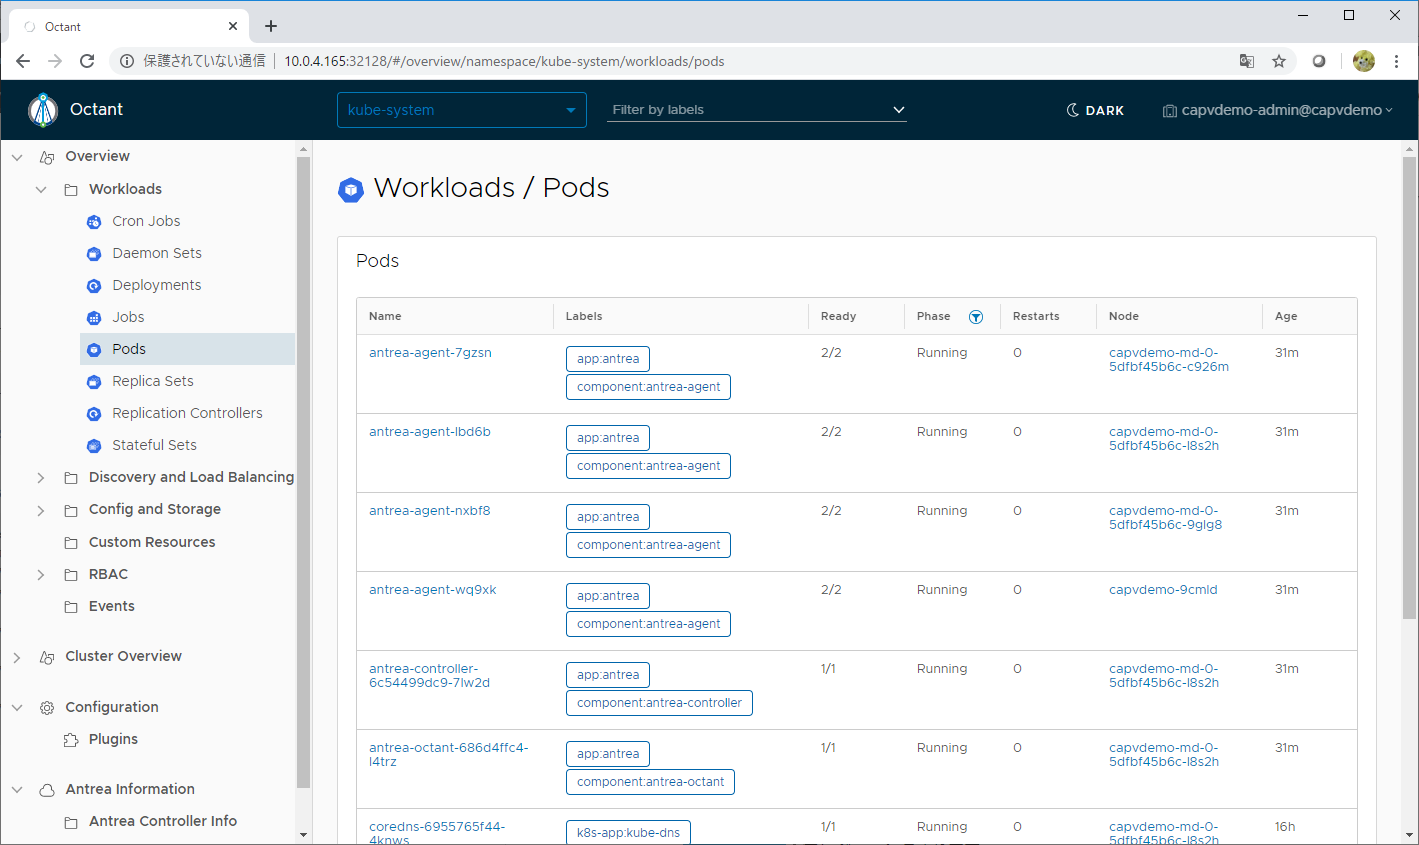Viewport: 1419px width, 845px height.
Task: Click the Events folder icon
Action: pyautogui.click(x=71, y=607)
